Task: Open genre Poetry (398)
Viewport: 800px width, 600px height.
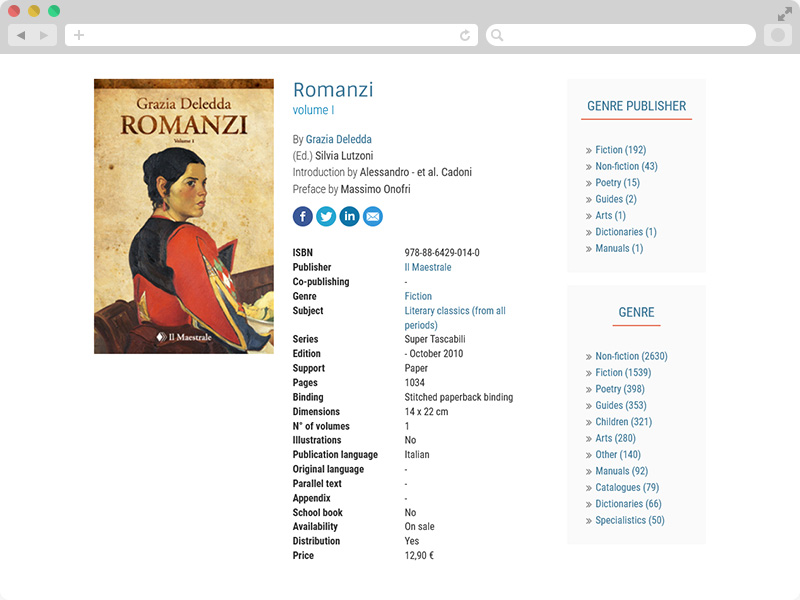Action: tap(620, 389)
